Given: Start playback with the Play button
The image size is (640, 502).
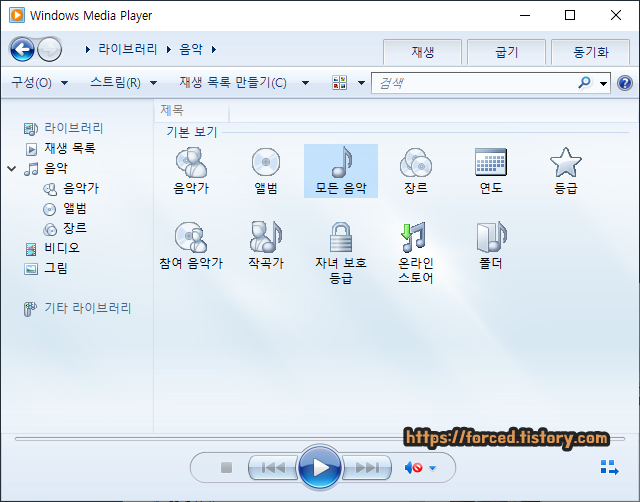Looking at the screenshot, I should (x=320, y=468).
